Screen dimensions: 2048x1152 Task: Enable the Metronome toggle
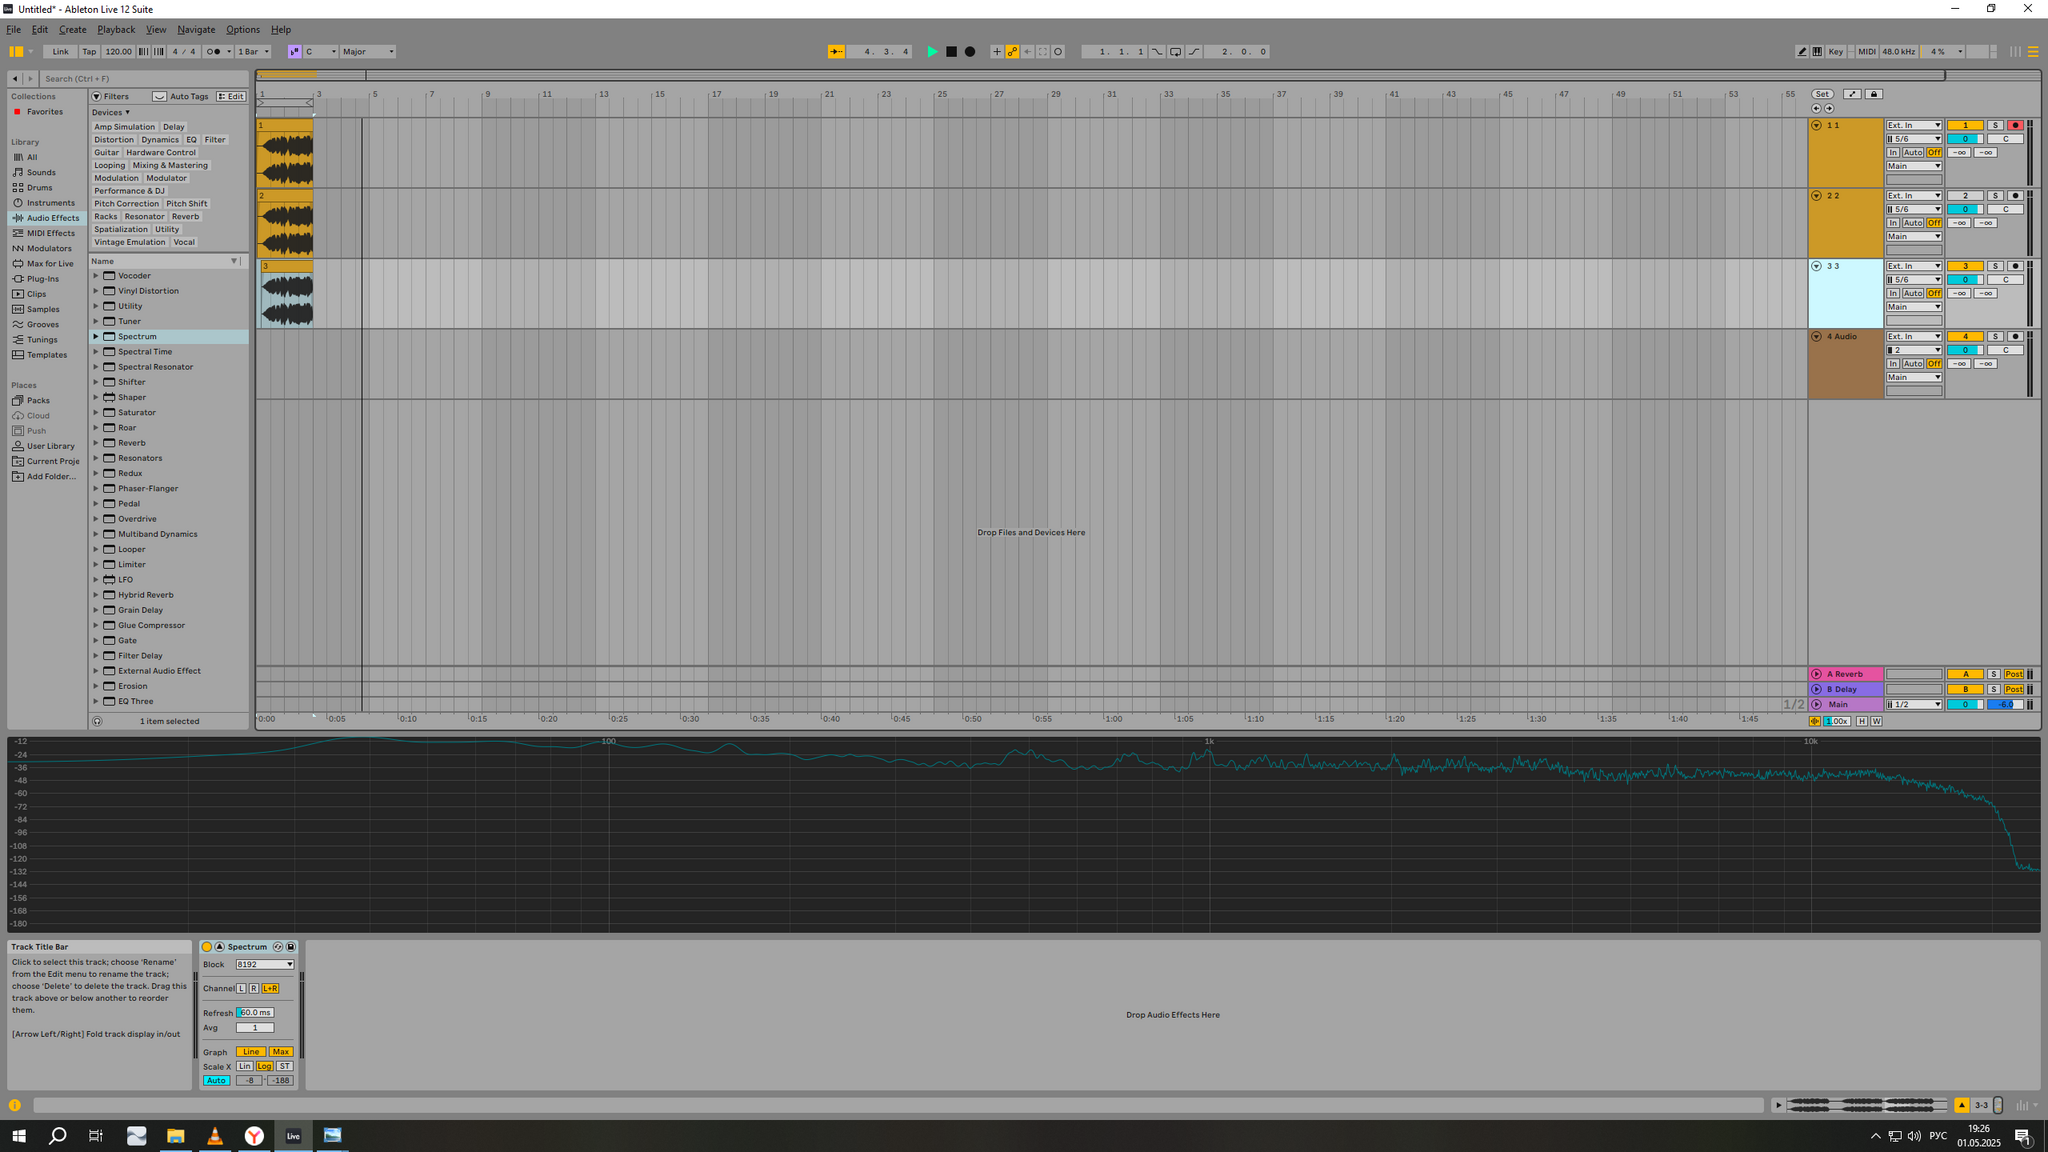point(213,52)
